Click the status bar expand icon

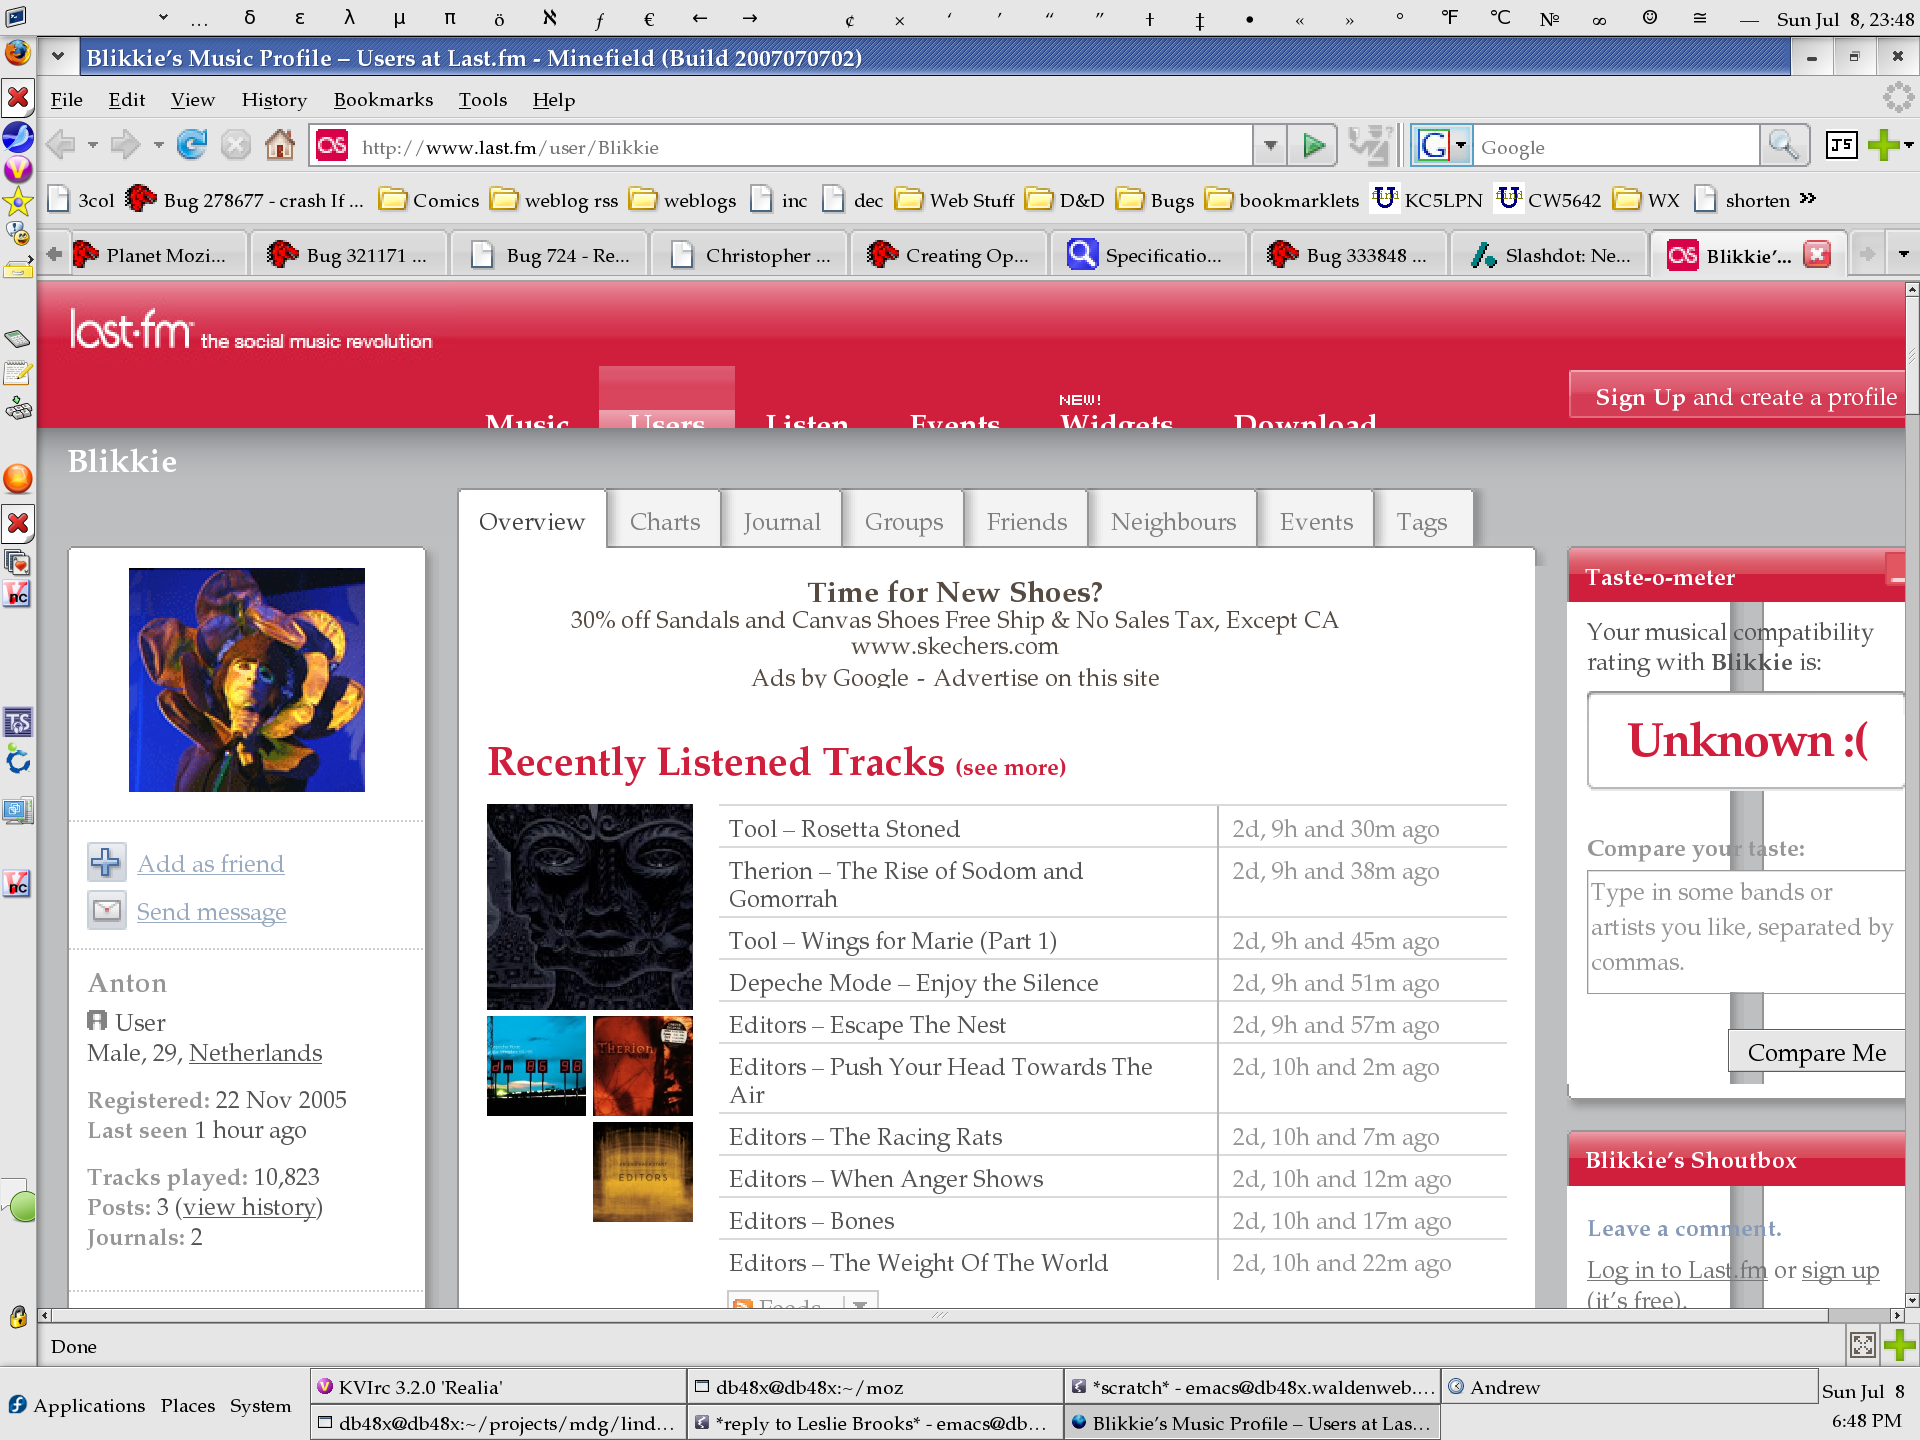[x=1862, y=1346]
